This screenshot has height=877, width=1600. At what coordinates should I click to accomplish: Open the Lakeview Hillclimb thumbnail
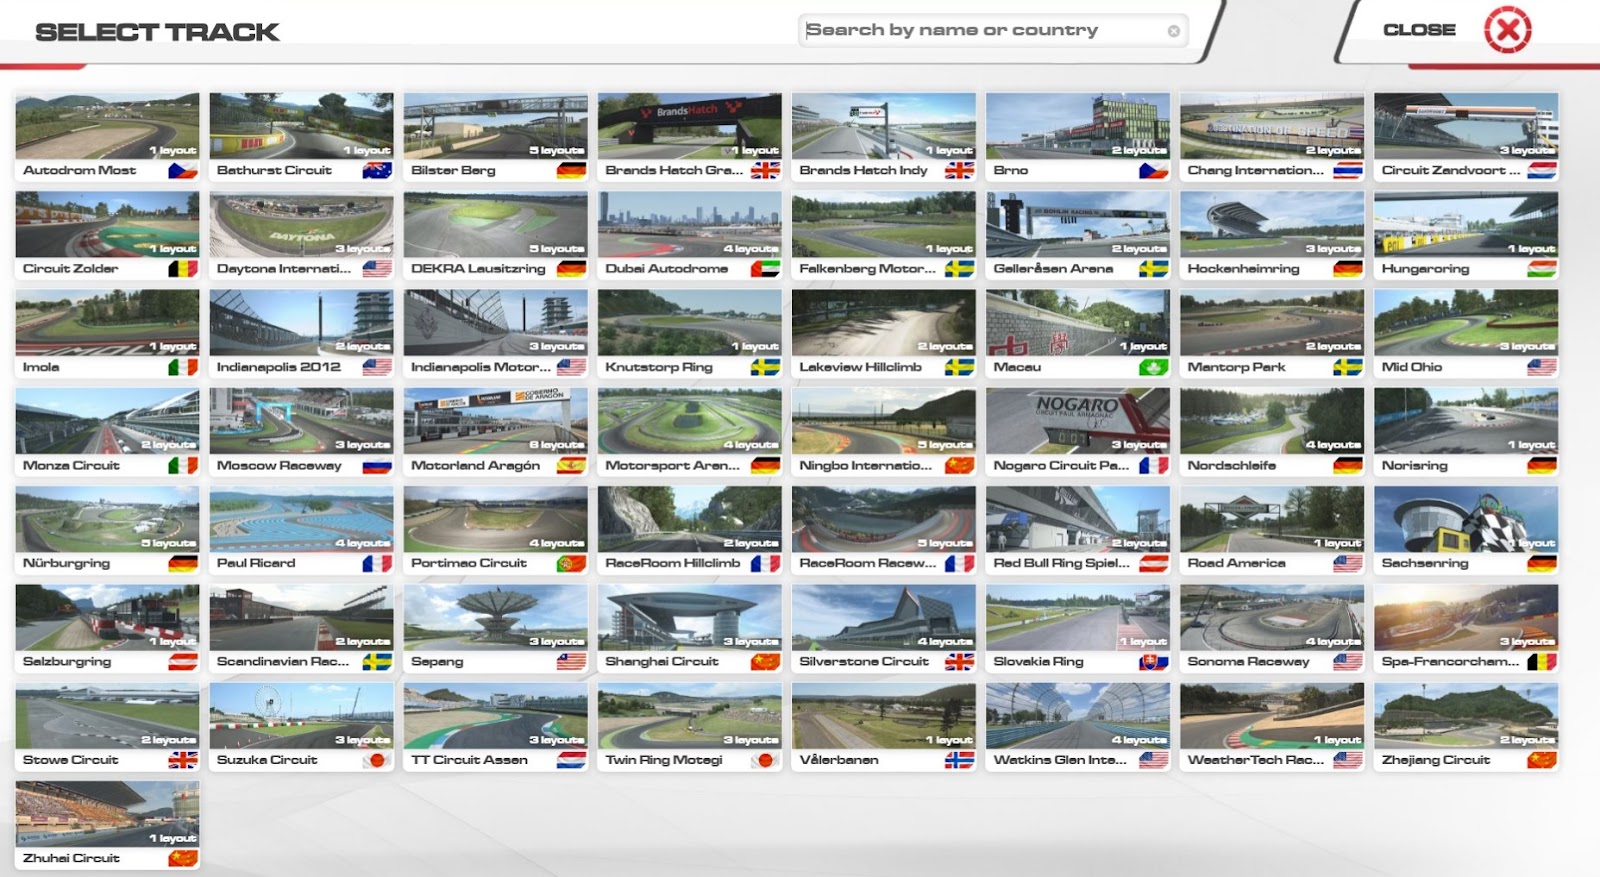tap(884, 322)
